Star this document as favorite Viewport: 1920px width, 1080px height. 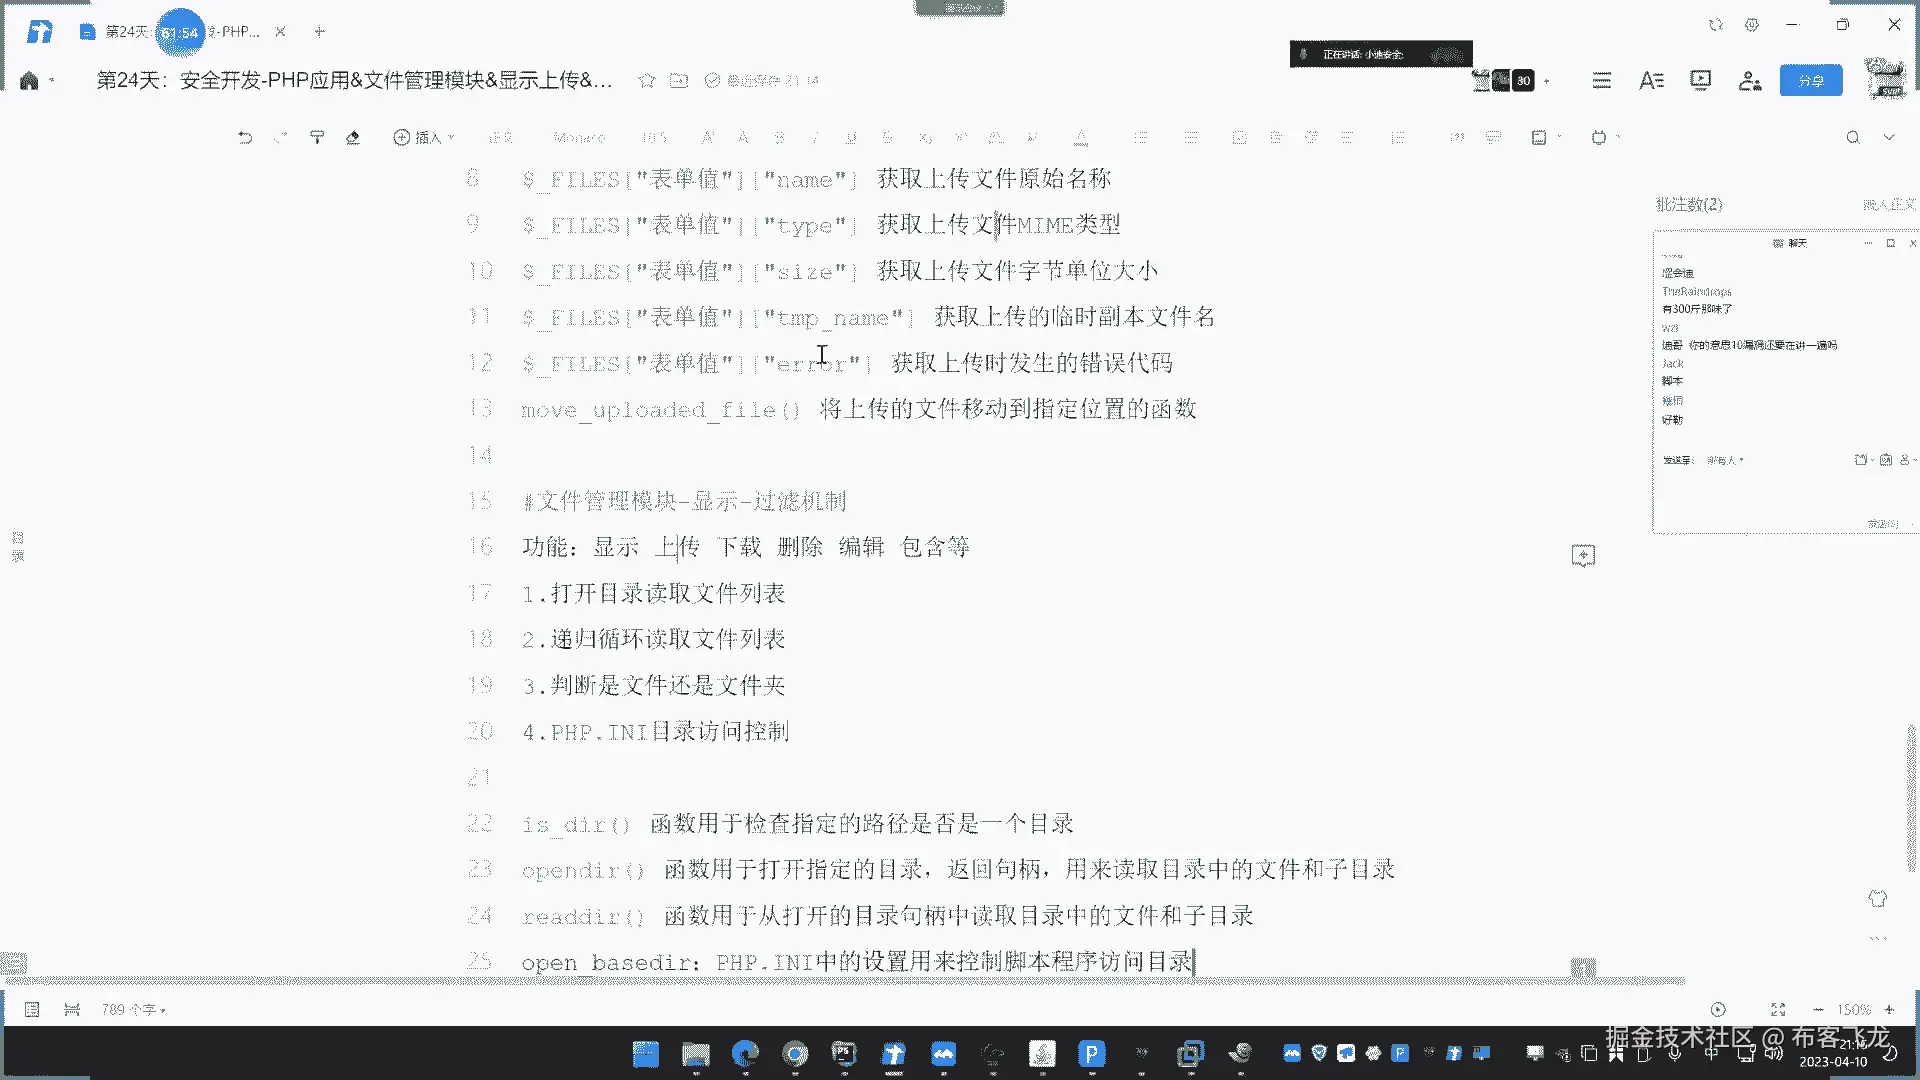tap(647, 80)
